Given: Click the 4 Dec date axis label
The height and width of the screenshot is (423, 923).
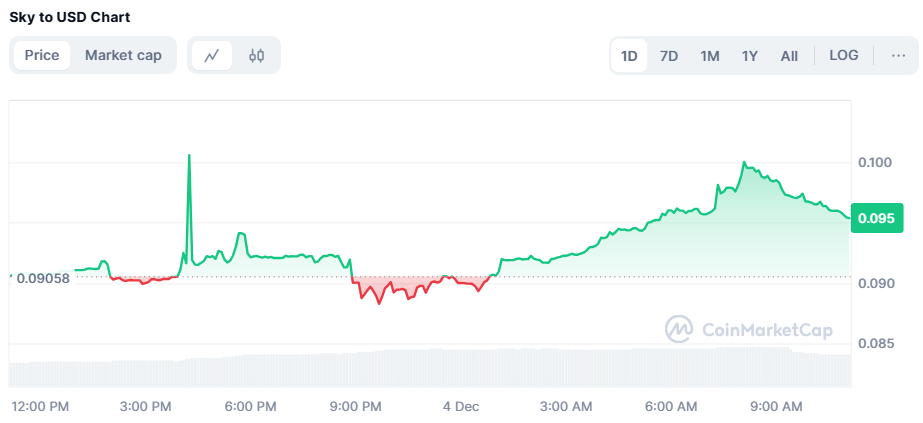Looking at the screenshot, I should click(x=463, y=406).
